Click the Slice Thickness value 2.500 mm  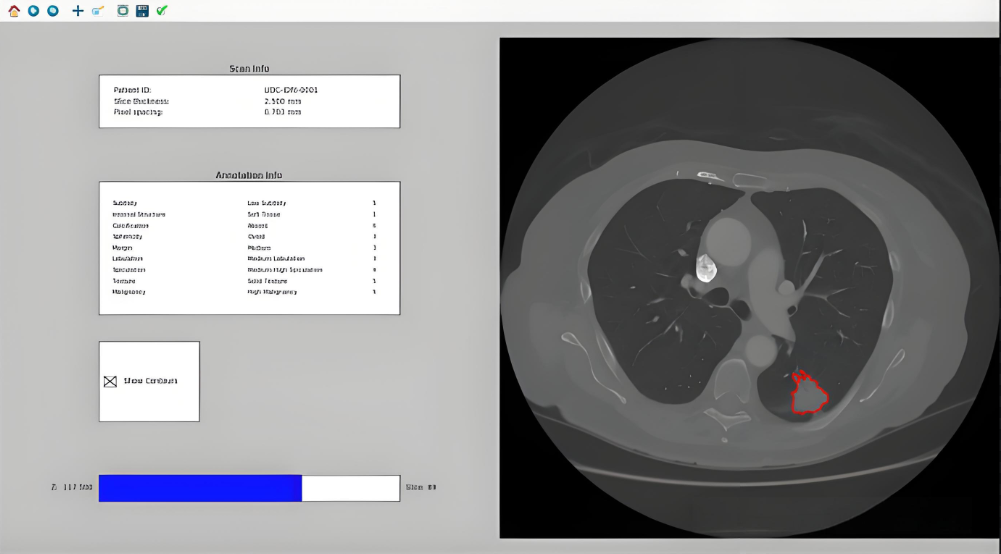tap(283, 101)
